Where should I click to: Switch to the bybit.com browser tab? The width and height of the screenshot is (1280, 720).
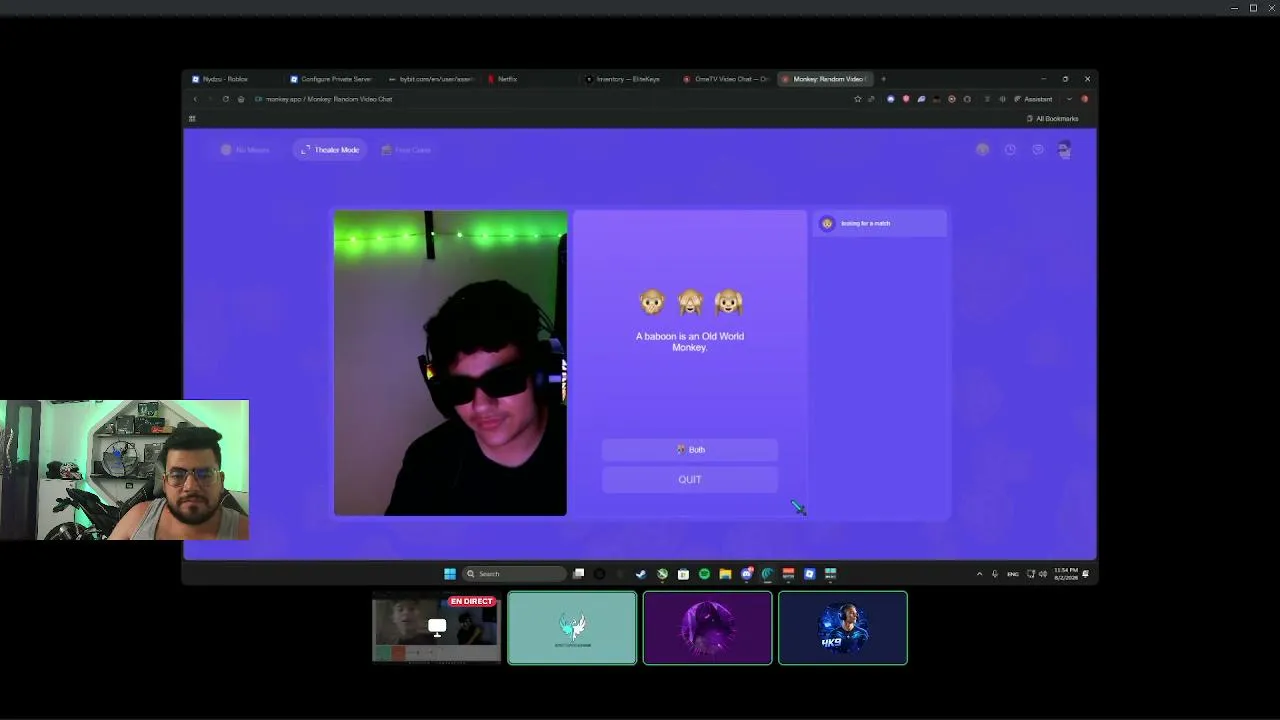click(434, 79)
